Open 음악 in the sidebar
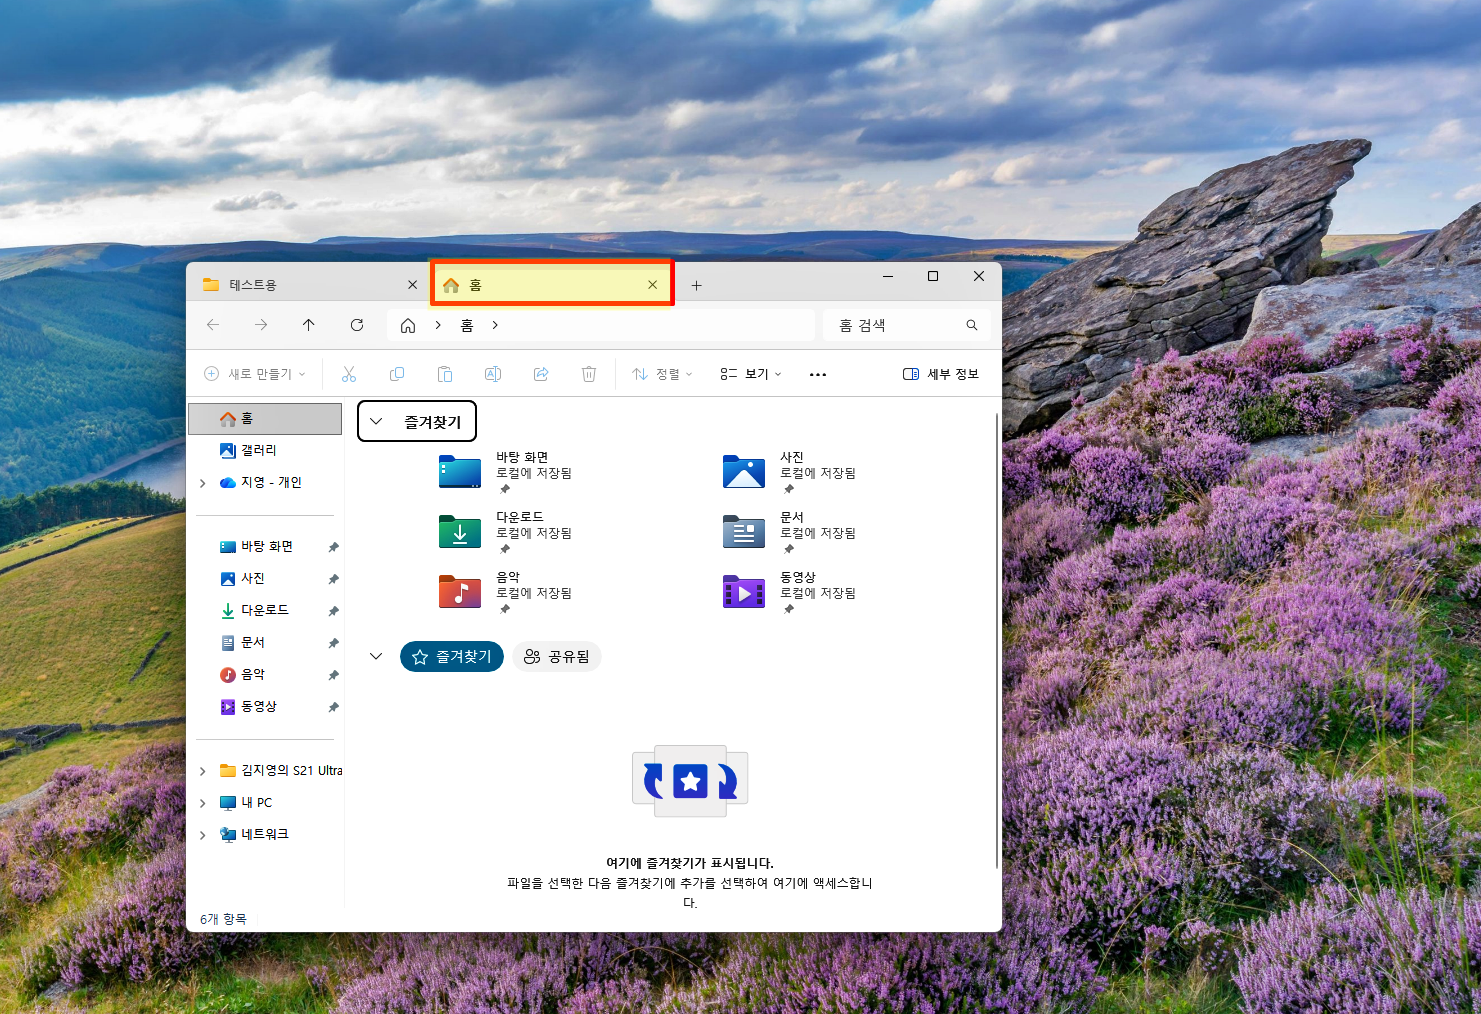Screen dimensions: 1481x1014 [242, 675]
